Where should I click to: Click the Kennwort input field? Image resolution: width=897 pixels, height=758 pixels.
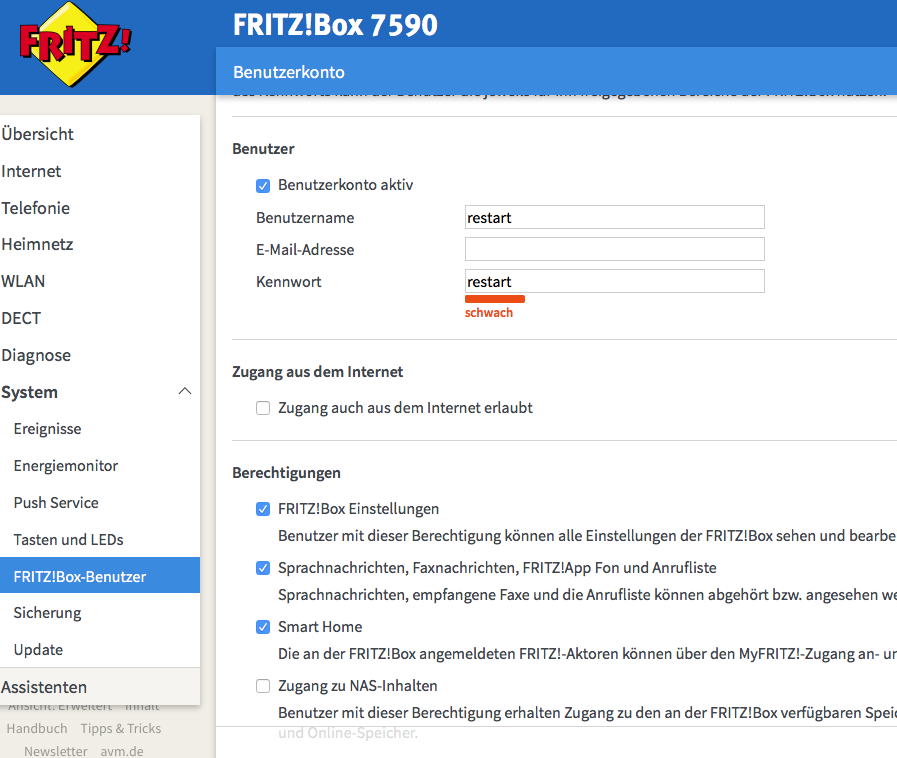pyautogui.click(x=614, y=281)
